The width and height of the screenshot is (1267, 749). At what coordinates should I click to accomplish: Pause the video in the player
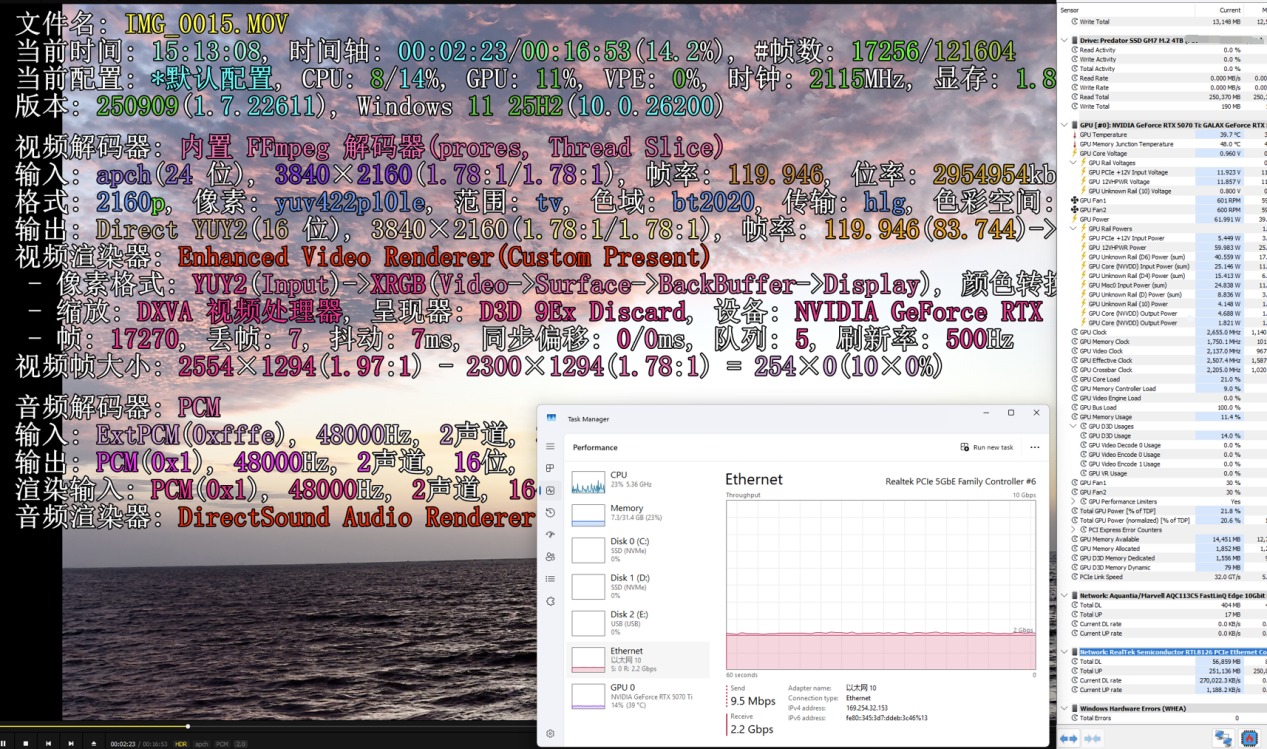pyautogui.click(x=4, y=744)
